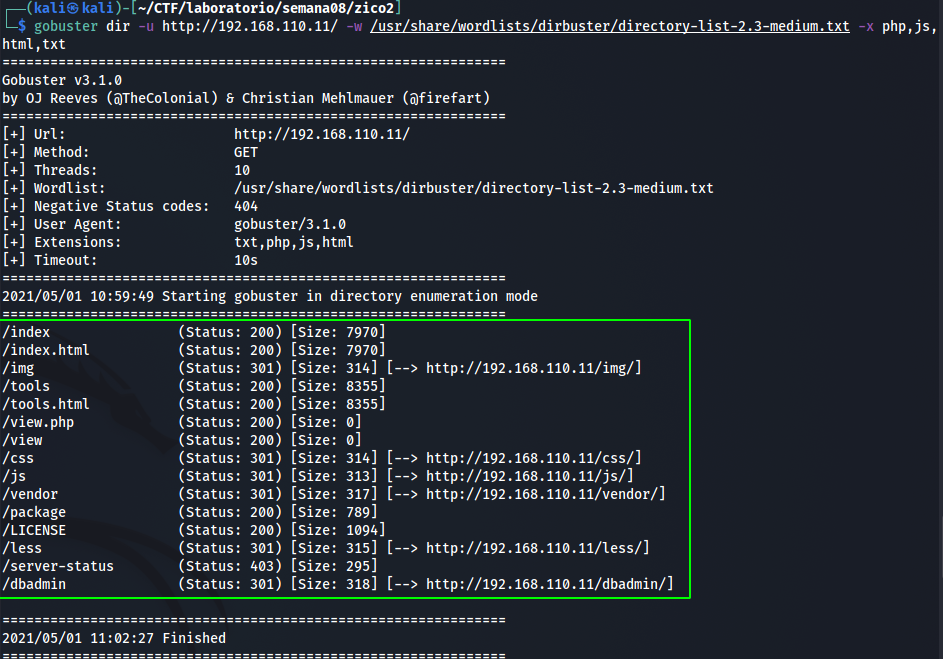Click the /package result entry

[x=34, y=512]
